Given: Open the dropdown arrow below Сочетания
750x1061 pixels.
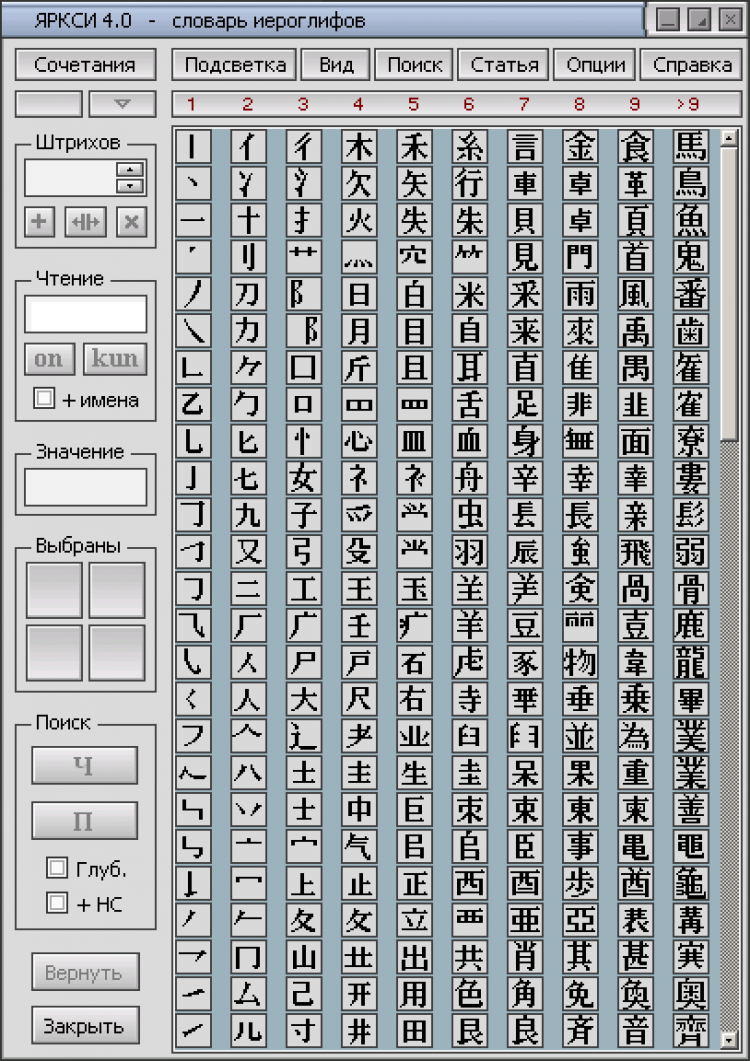Looking at the screenshot, I should click(x=123, y=104).
